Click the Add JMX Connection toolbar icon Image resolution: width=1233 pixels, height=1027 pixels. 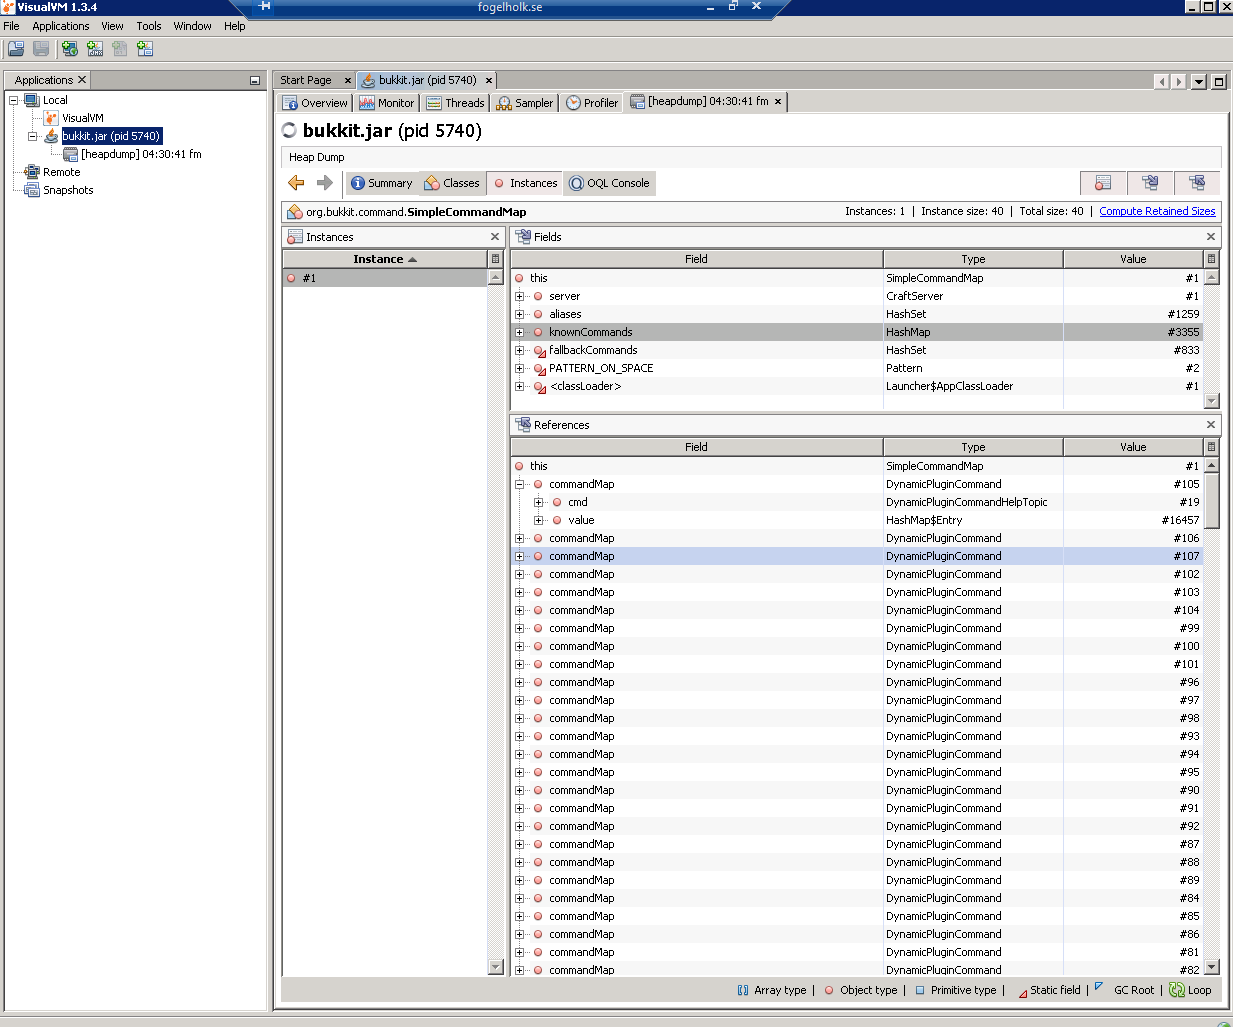click(x=95, y=48)
